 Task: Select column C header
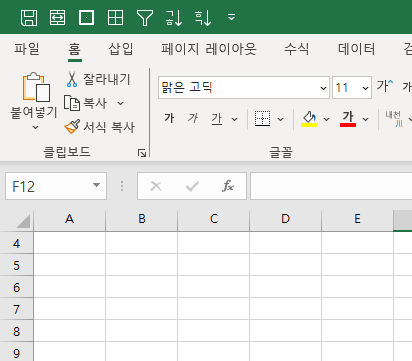point(214,219)
